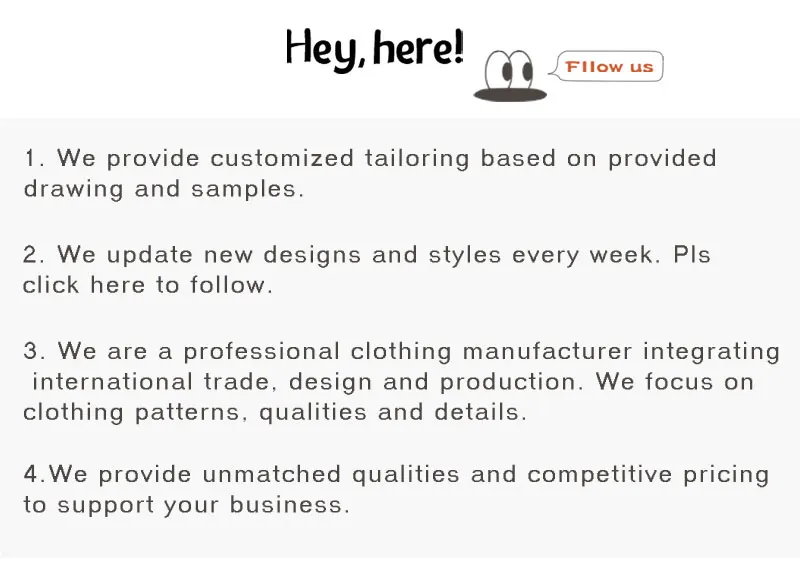Click the line starting '1. We provide customized tailoring'
Viewport: 800px width, 576px height.
click(x=370, y=158)
